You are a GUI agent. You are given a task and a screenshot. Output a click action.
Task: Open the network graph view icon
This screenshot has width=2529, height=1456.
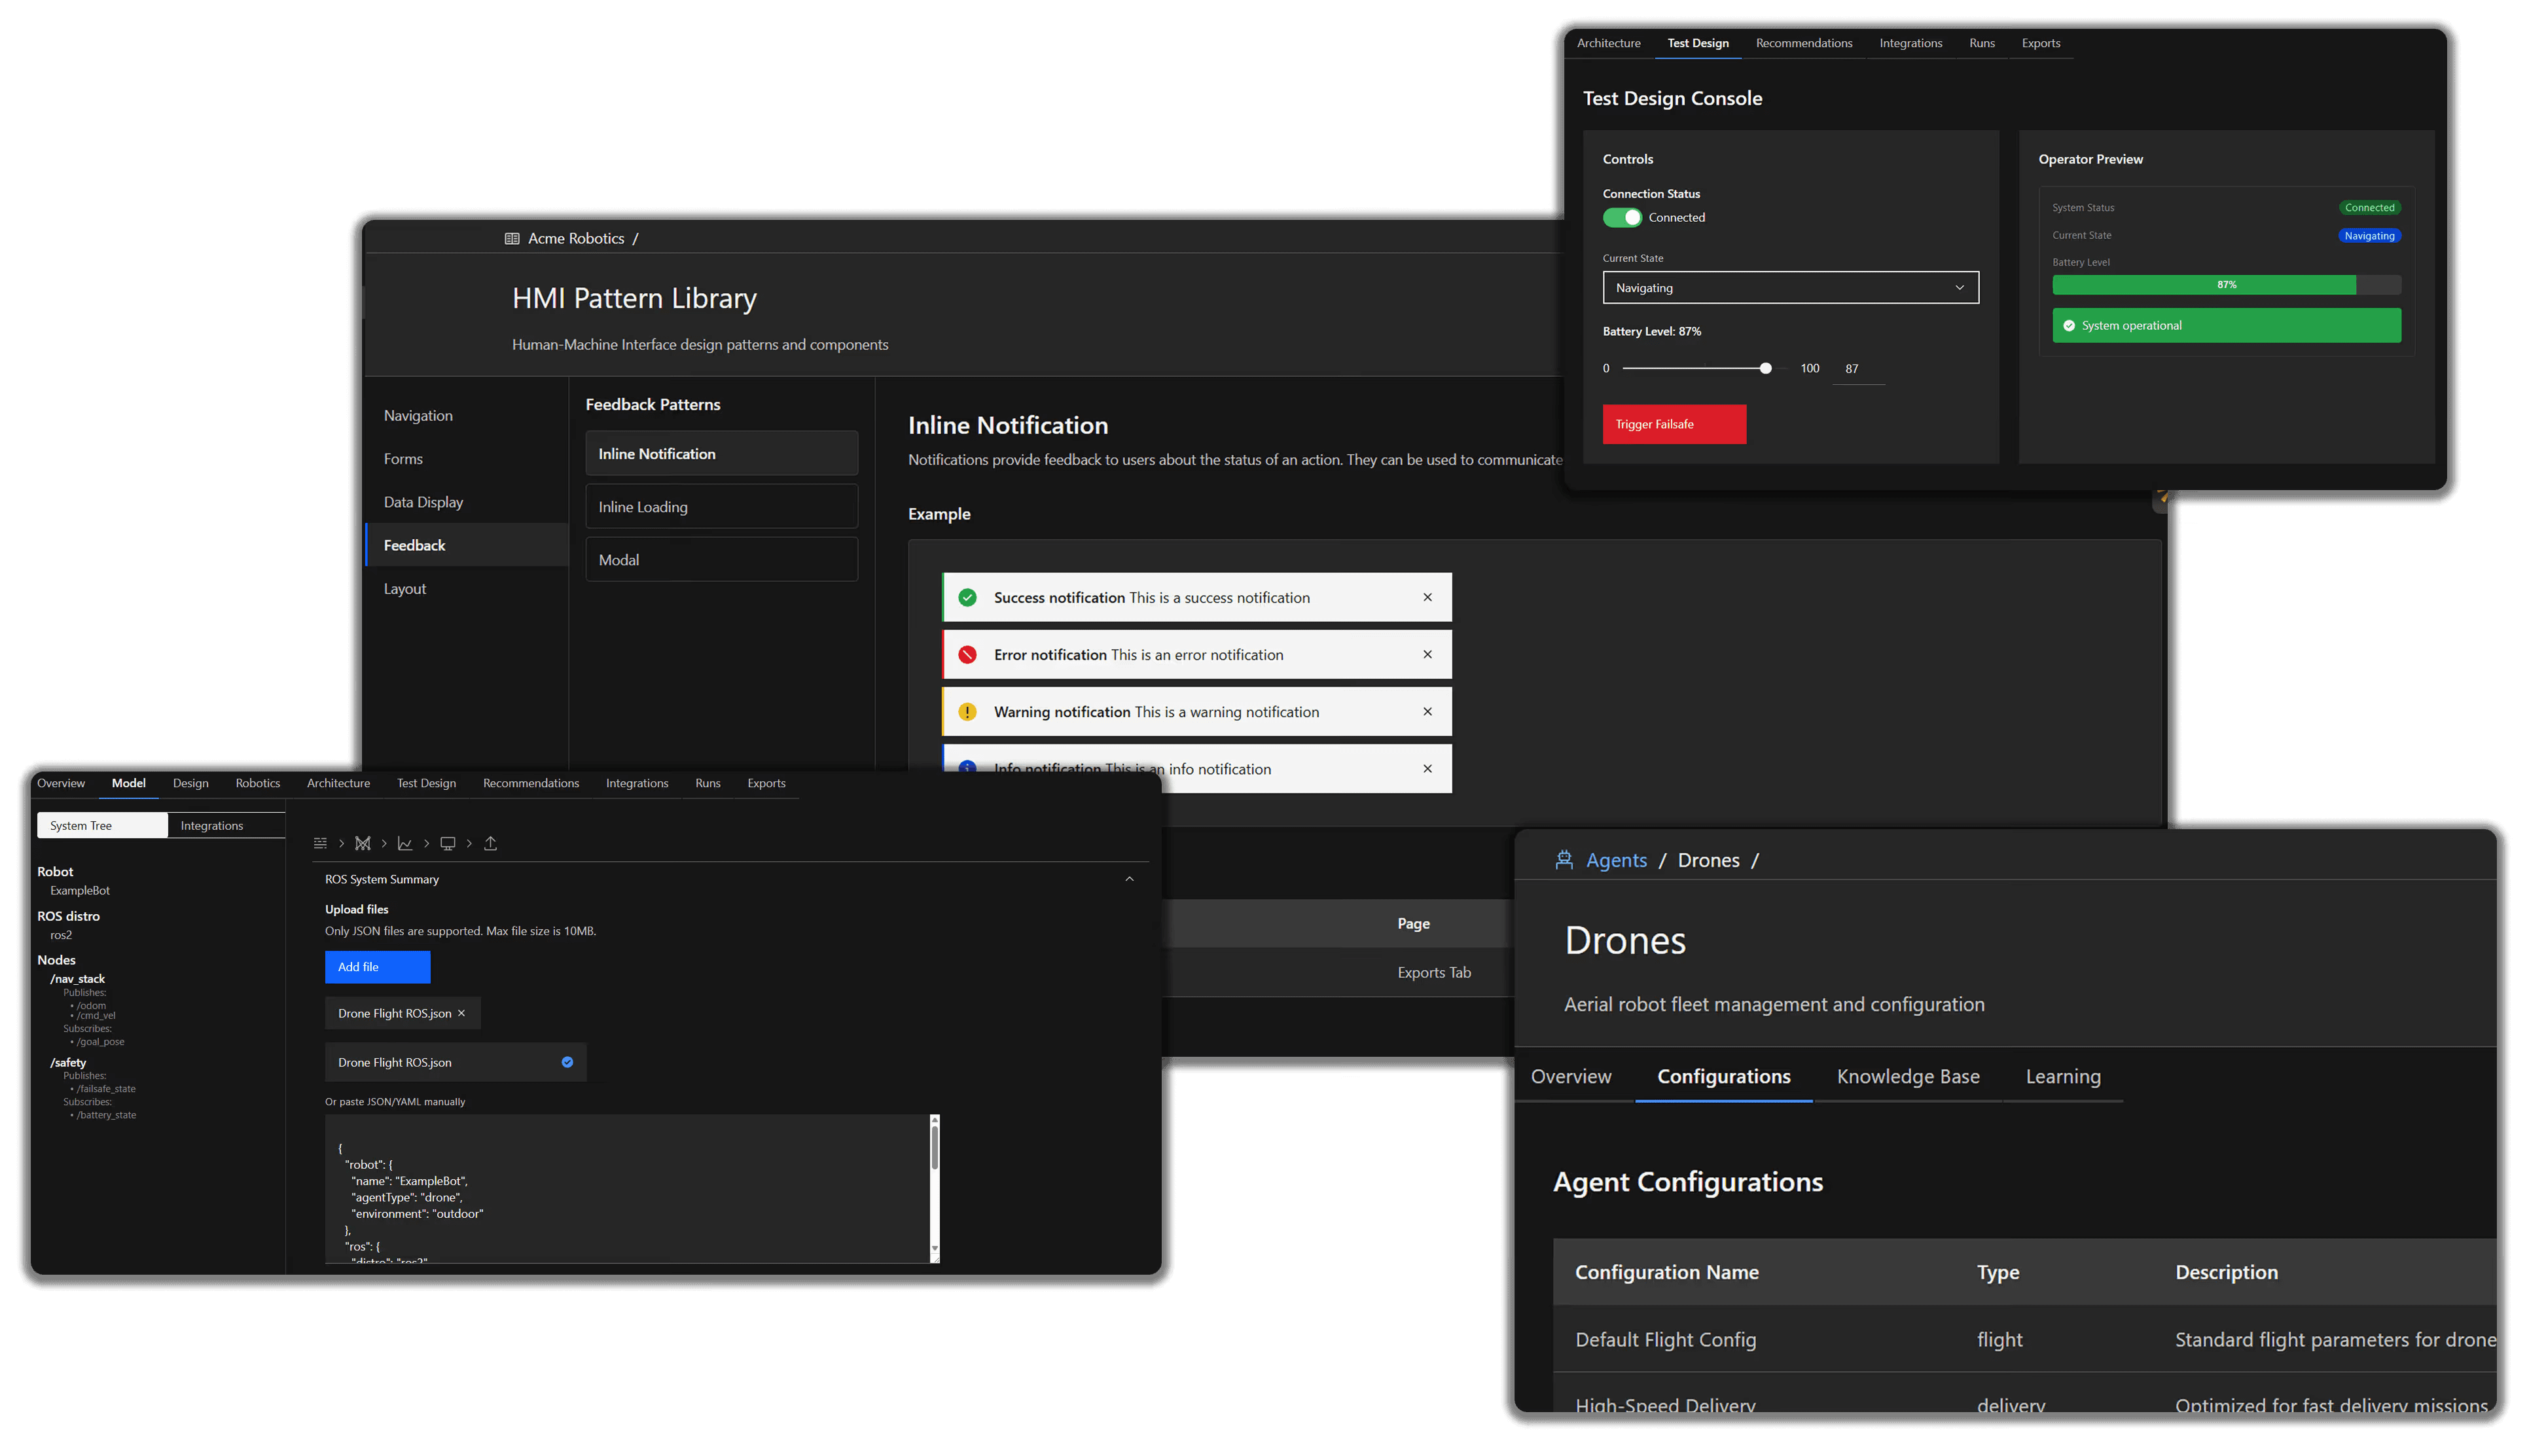coord(362,843)
